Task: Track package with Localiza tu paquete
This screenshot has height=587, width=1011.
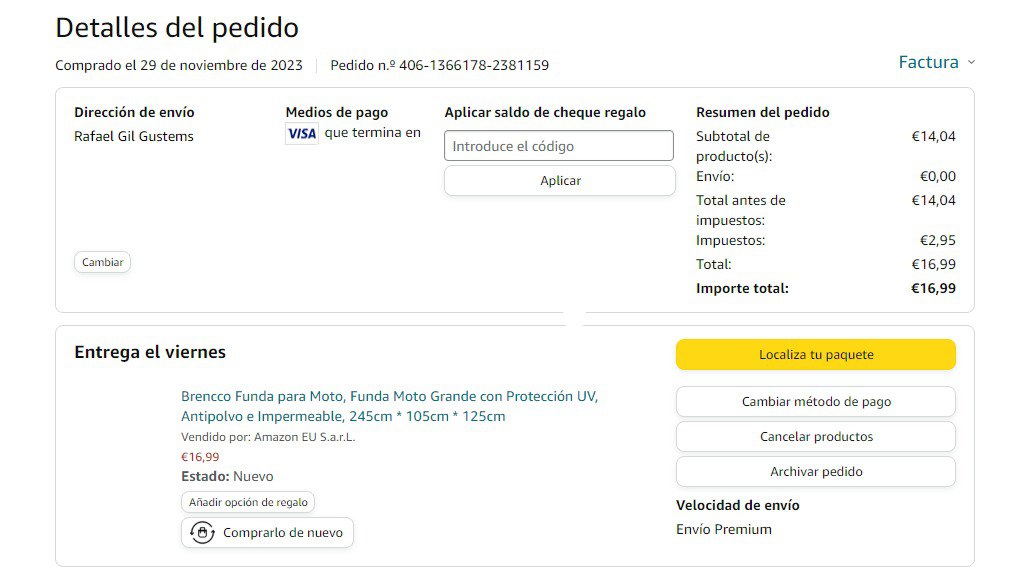Action: [815, 354]
